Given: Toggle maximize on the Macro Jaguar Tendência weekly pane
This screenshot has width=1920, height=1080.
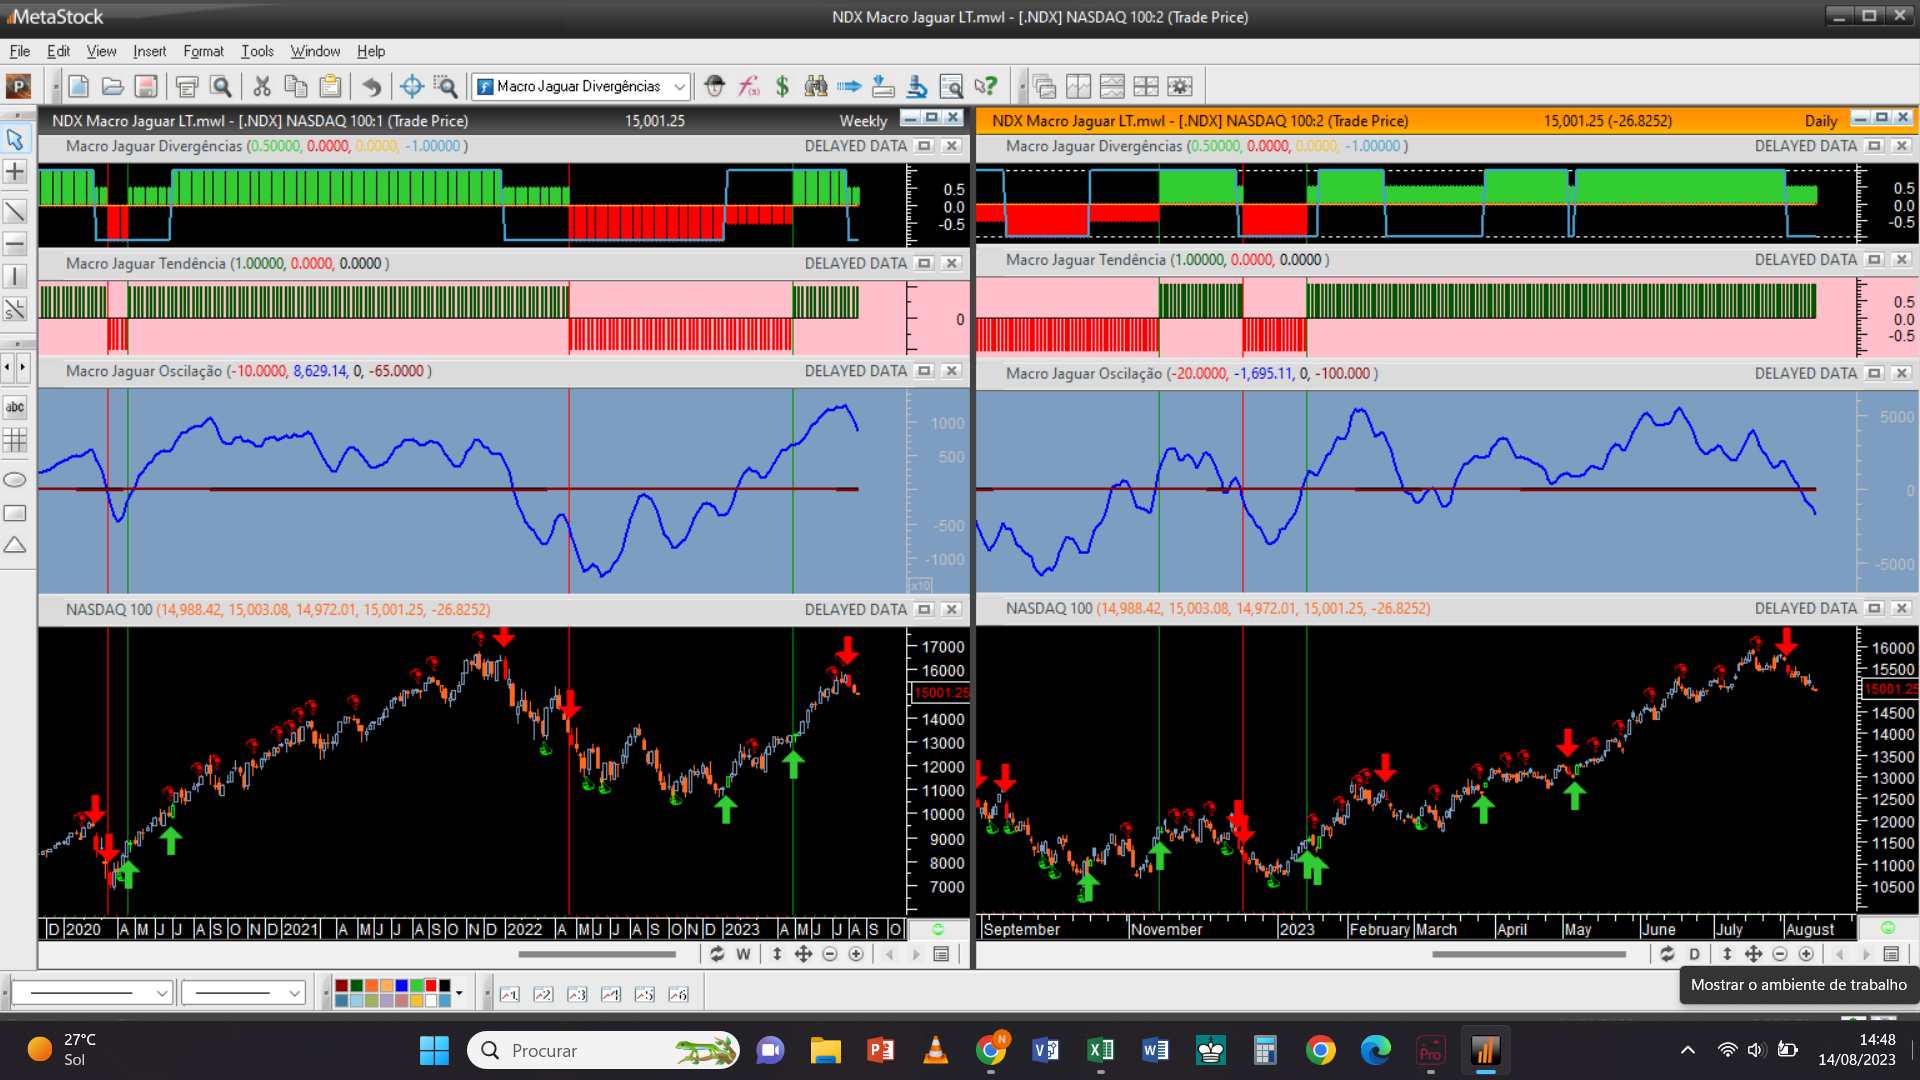Looking at the screenshot, I should click(x=925, y=263).
